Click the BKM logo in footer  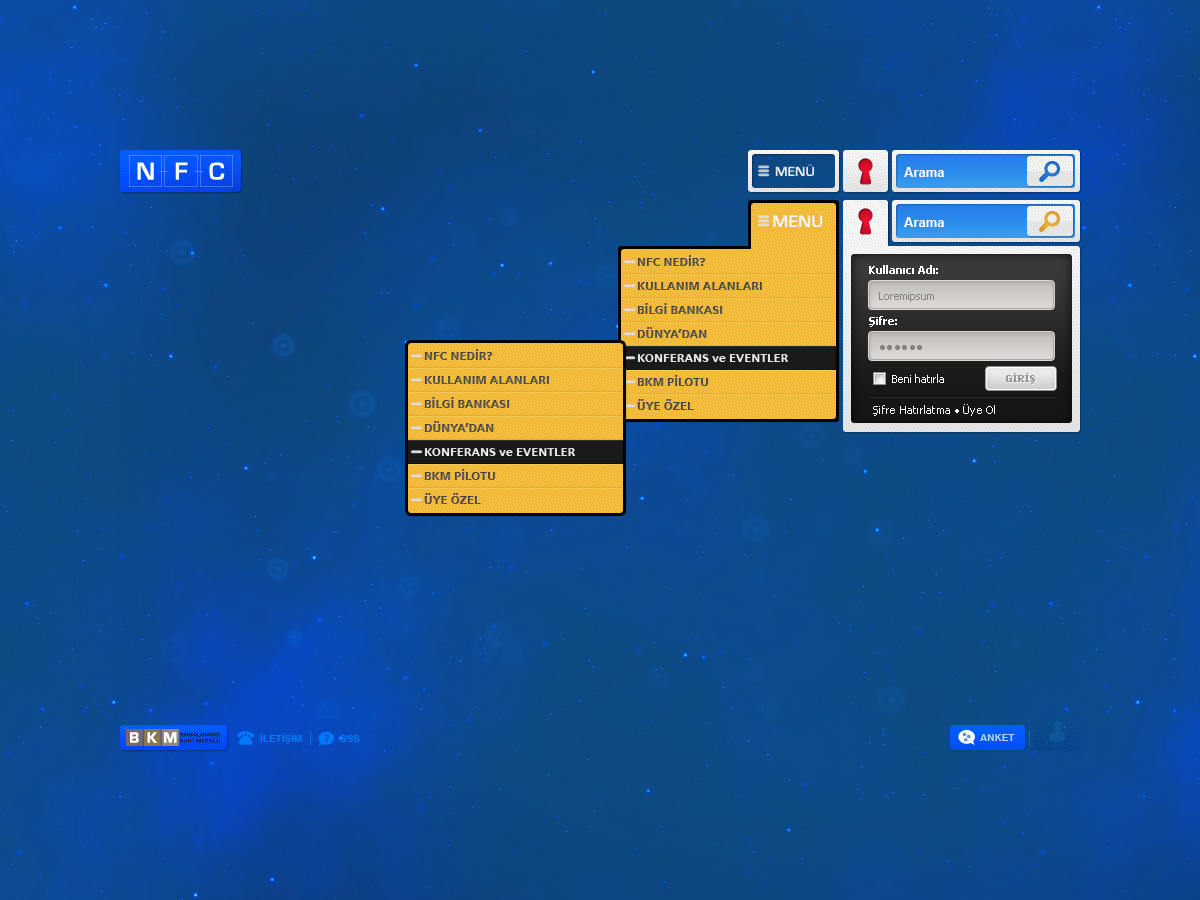pos(173,738)
